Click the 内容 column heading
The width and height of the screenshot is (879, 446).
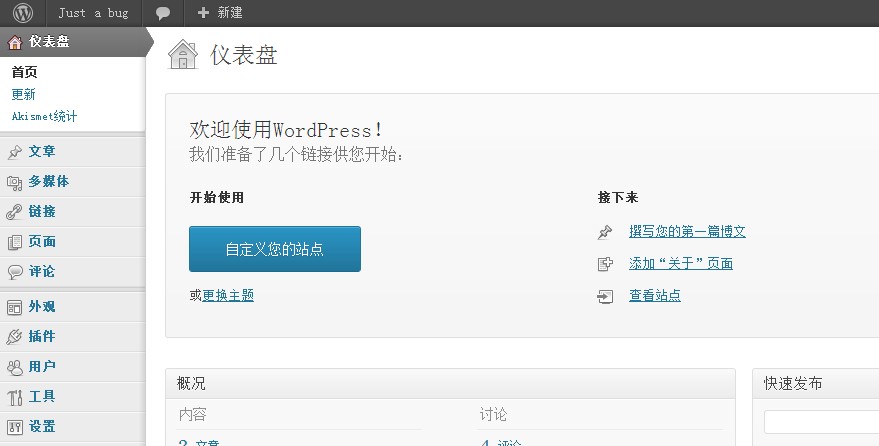[x=193, y=415]
